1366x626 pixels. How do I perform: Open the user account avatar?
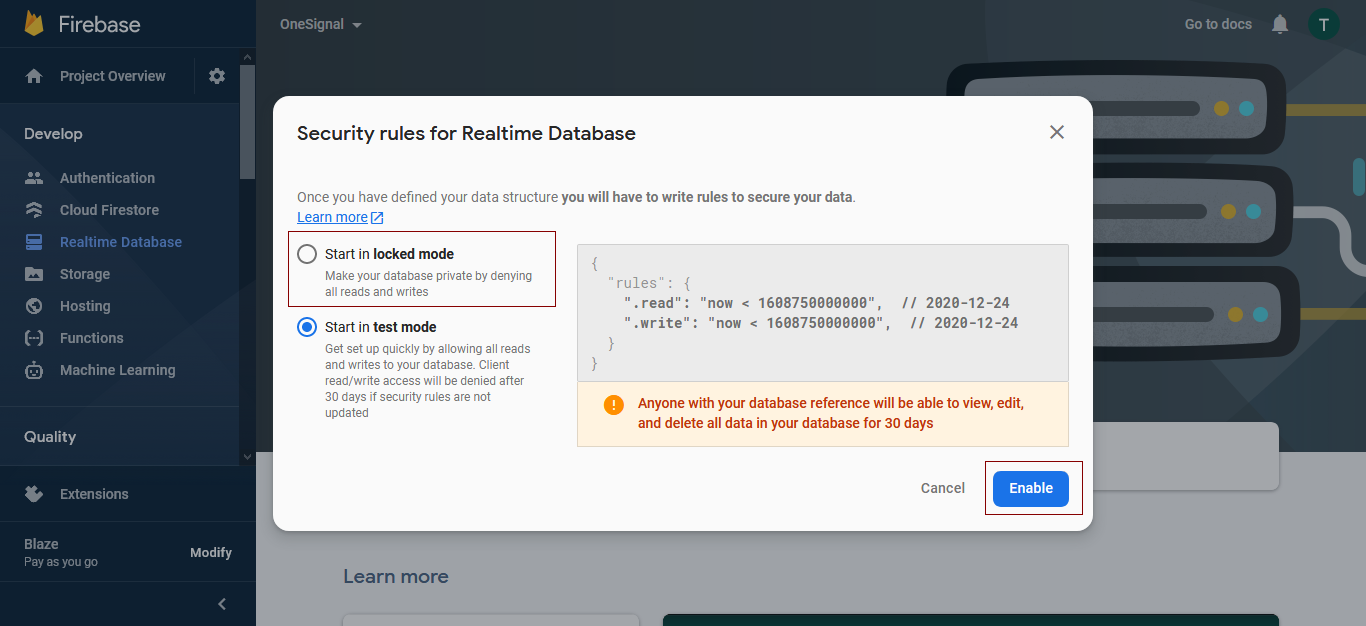point(1323,24)
